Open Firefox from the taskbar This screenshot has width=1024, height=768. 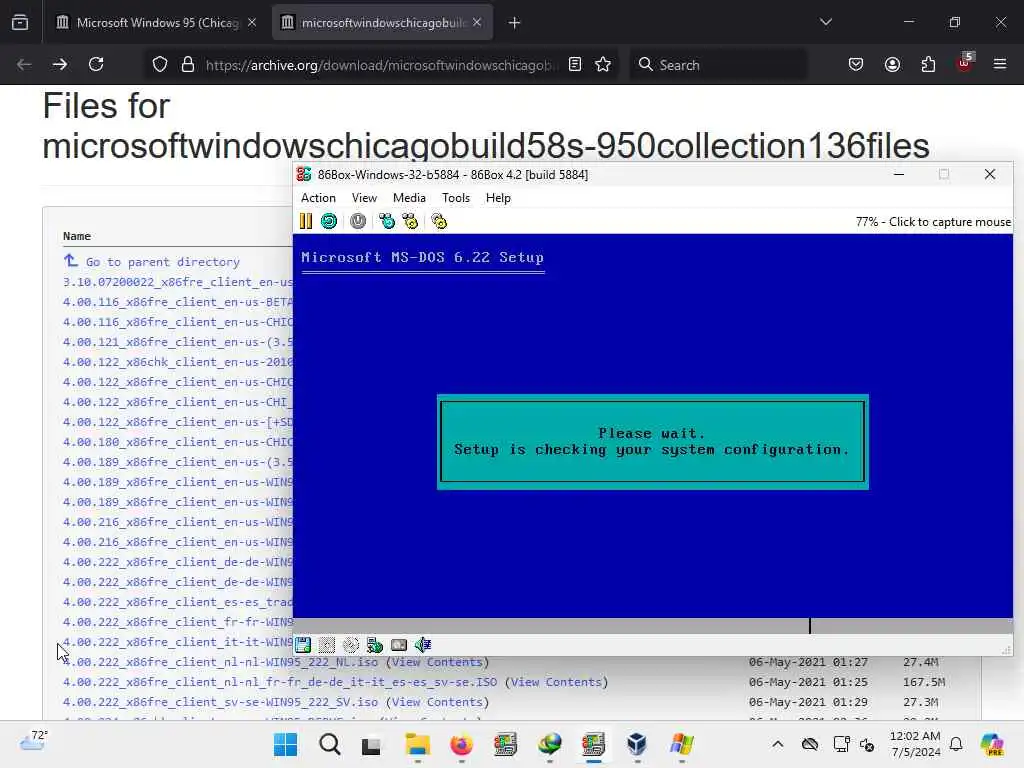tap(461, 744)
